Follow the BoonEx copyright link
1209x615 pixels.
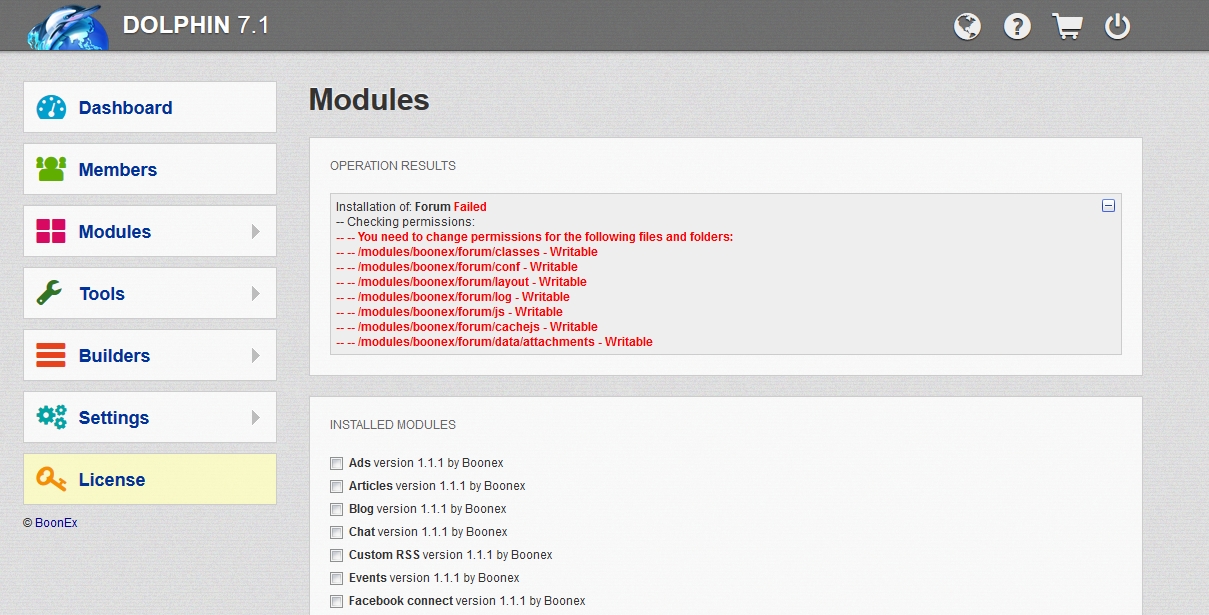(x=56, y=523)
